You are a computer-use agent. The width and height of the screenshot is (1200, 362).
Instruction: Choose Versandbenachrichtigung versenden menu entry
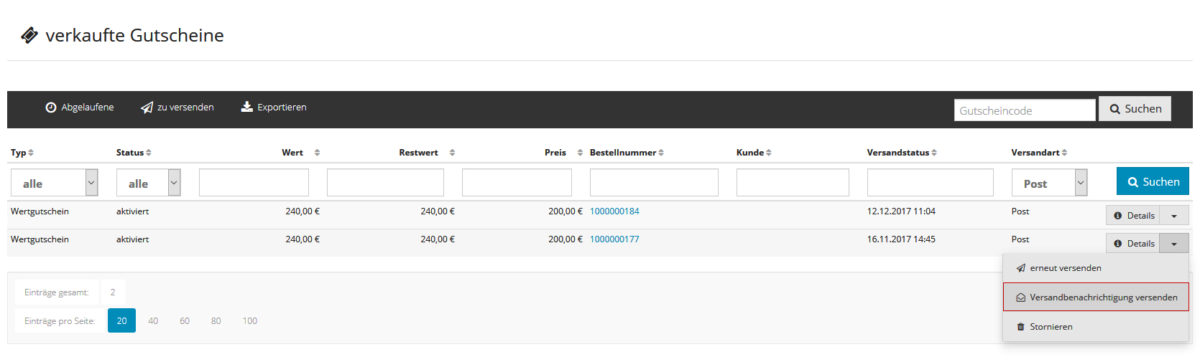tap(1095, 297)
